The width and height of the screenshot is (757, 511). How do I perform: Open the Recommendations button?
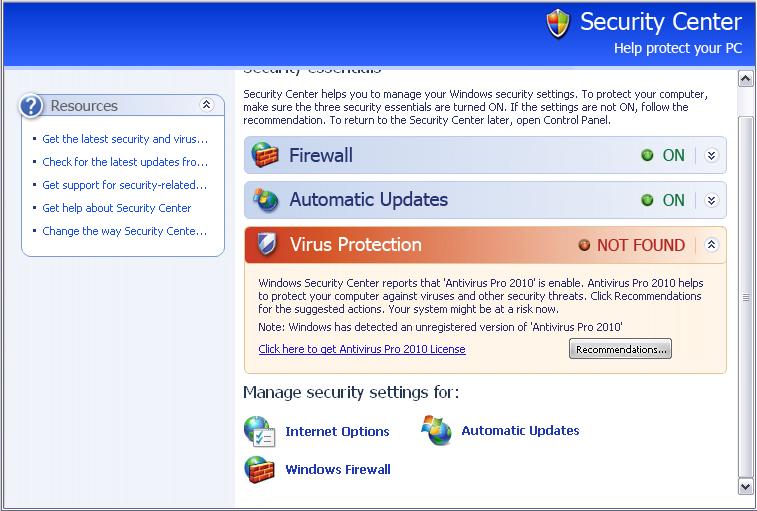point(620,349)
